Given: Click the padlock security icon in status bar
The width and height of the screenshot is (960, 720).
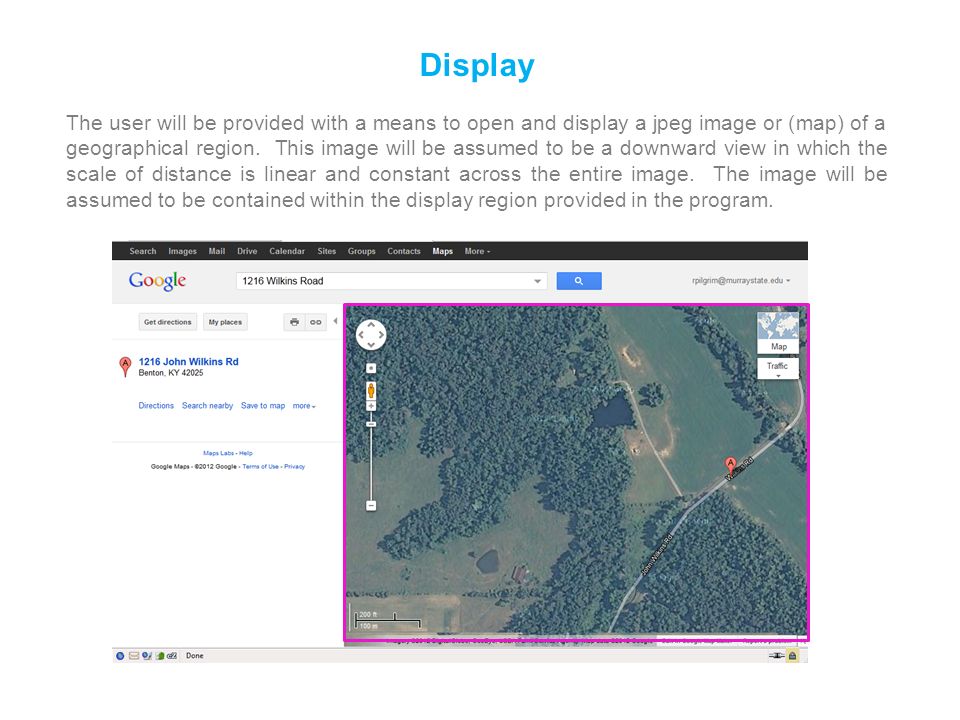Looking at the screenshot, I should (792, 656).
